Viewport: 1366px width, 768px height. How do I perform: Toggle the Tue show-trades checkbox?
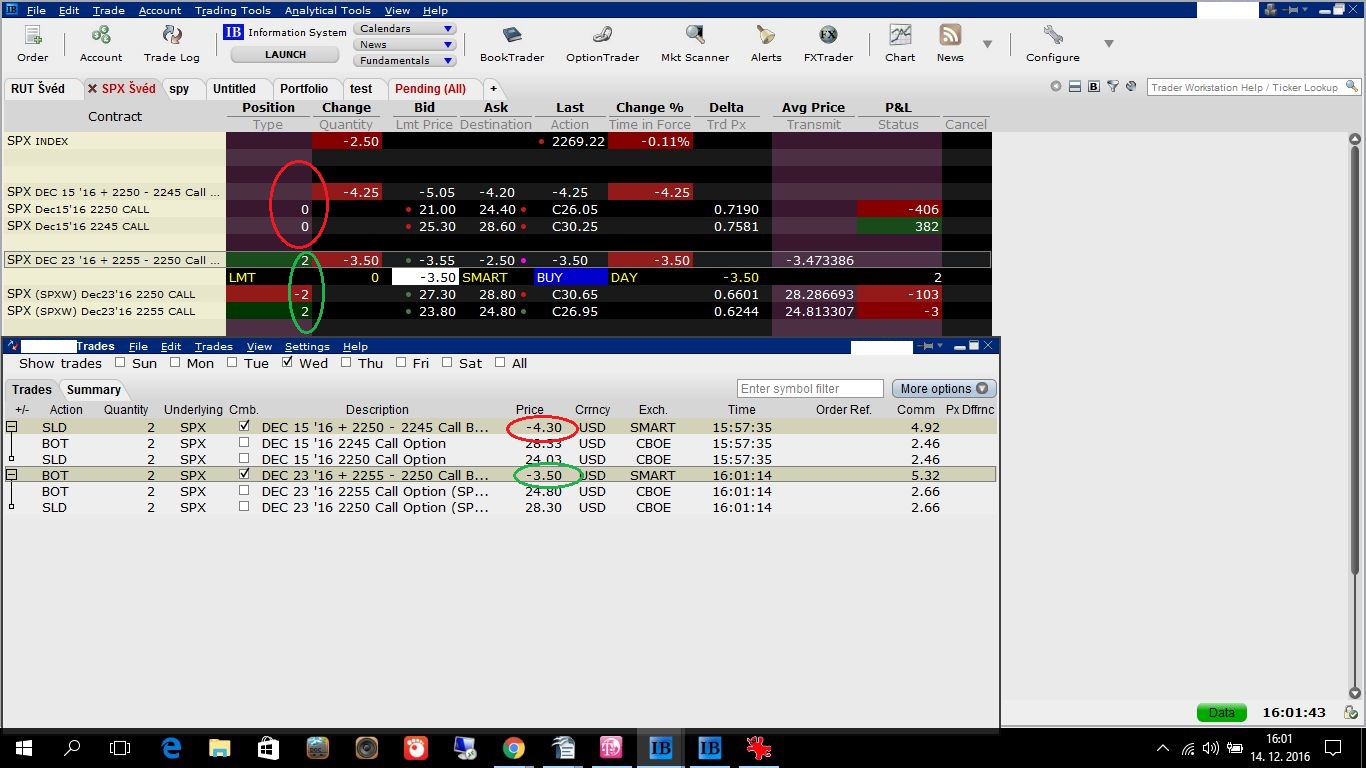point(232,363)
